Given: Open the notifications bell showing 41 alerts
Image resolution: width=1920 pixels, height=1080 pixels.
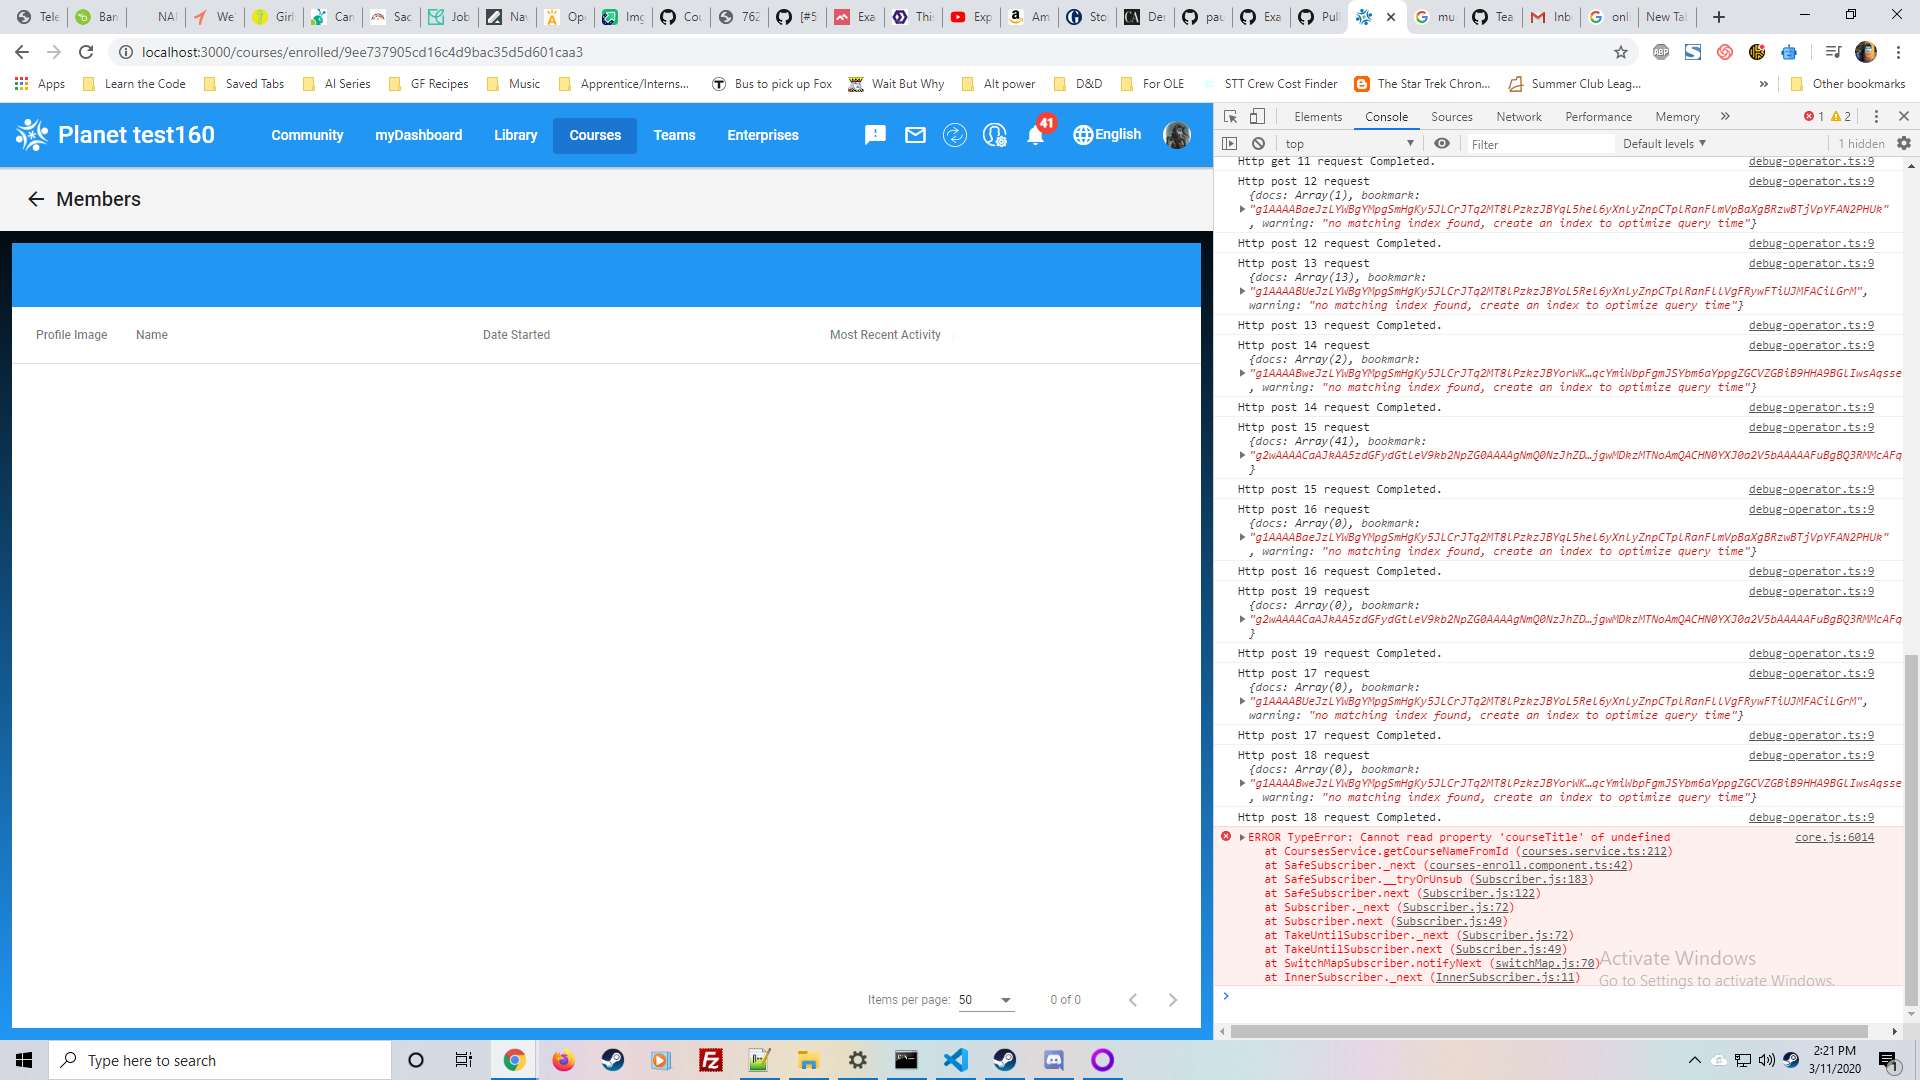Looking at the screenshot, I should pos(1035,135).
